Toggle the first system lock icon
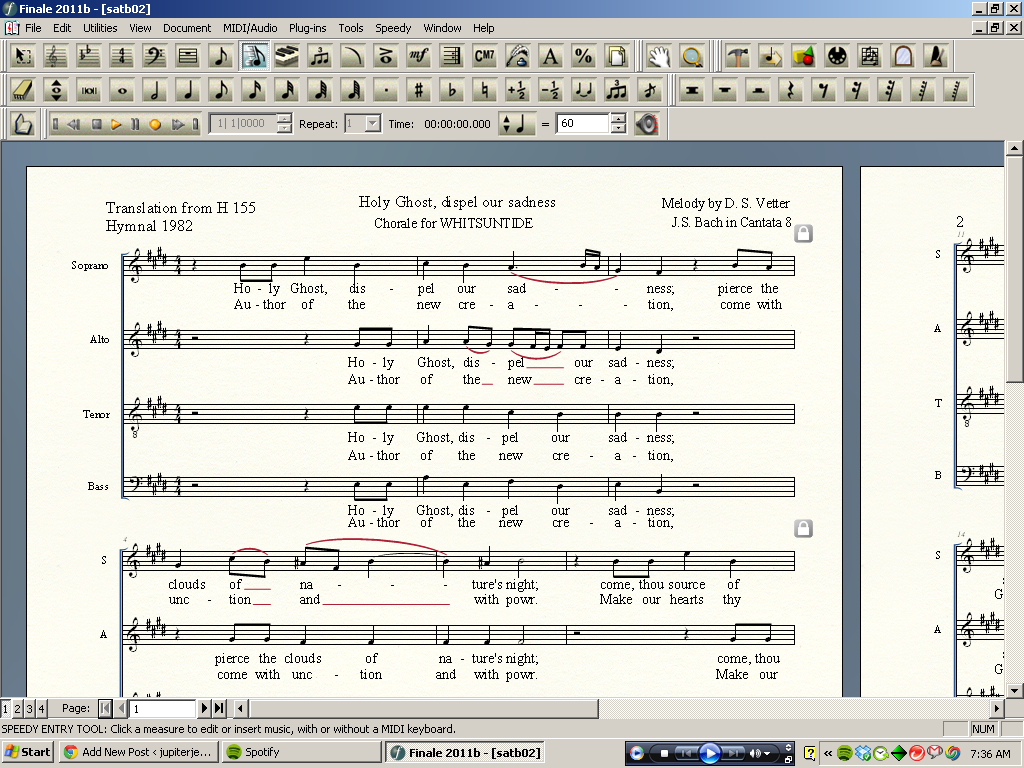This screenshot has height=768, width=1024. point(803,233)
